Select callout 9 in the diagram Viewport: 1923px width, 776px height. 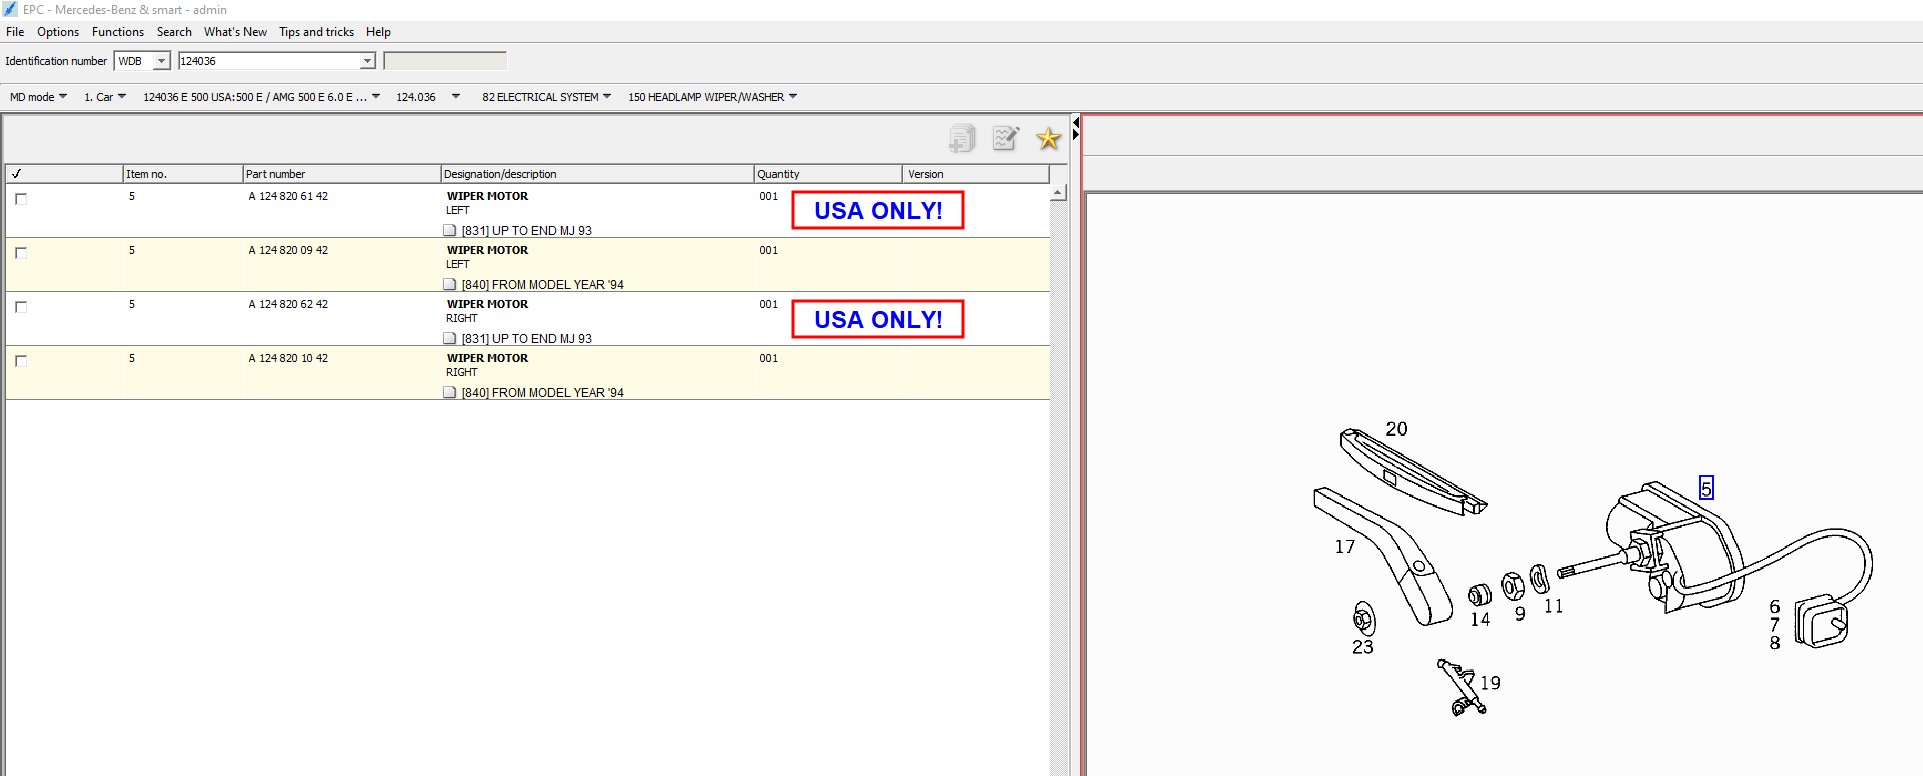(1520, 614)
